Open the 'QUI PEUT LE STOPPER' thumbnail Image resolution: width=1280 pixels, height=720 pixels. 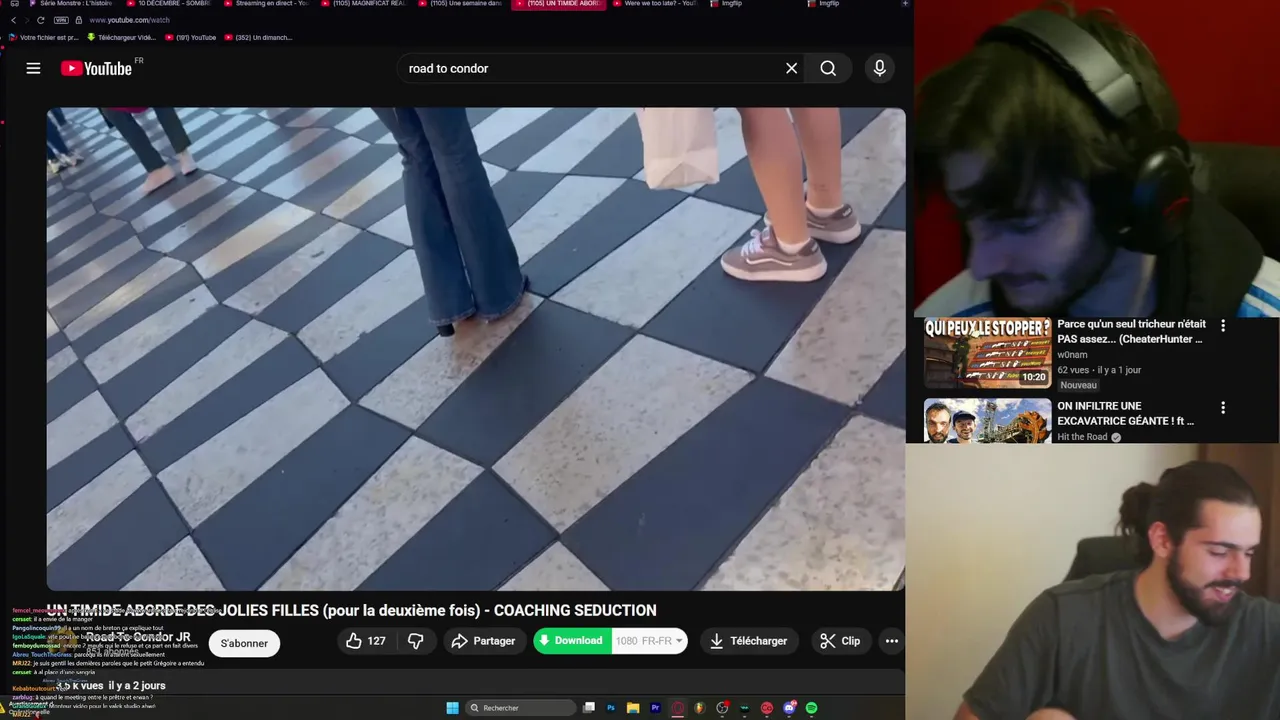[987, 352]
